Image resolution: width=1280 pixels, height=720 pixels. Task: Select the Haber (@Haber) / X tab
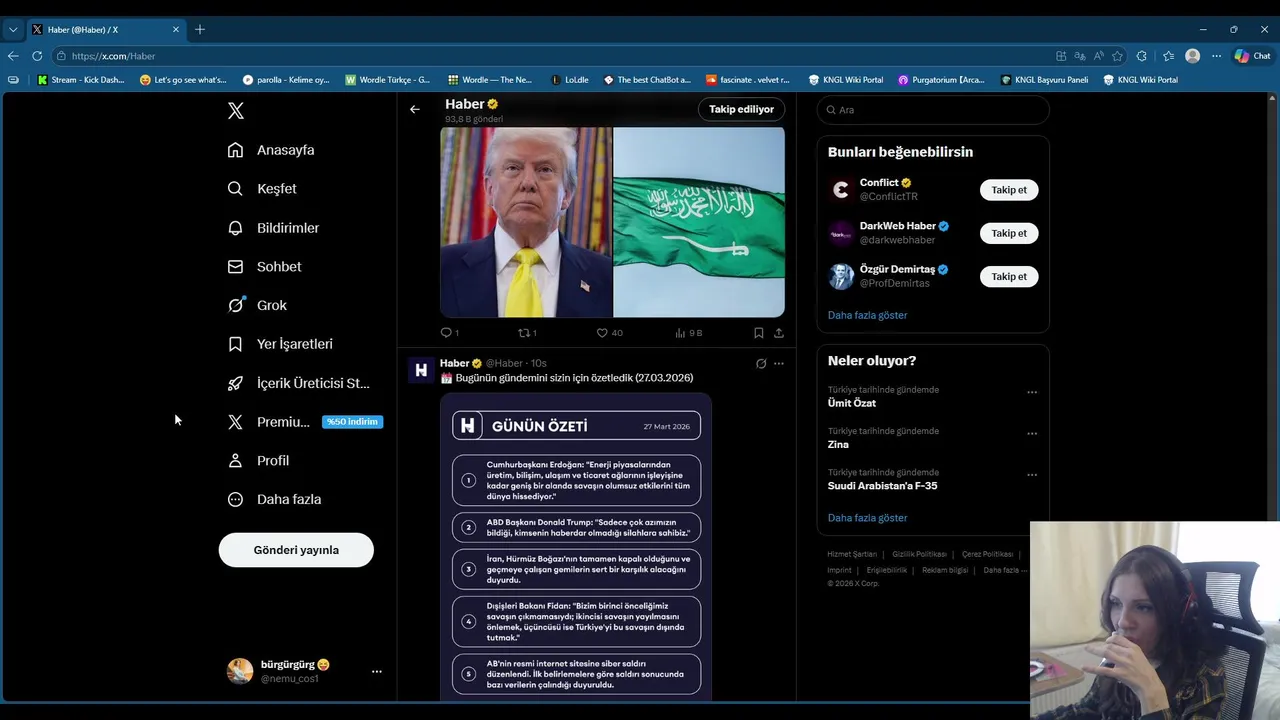106,30
